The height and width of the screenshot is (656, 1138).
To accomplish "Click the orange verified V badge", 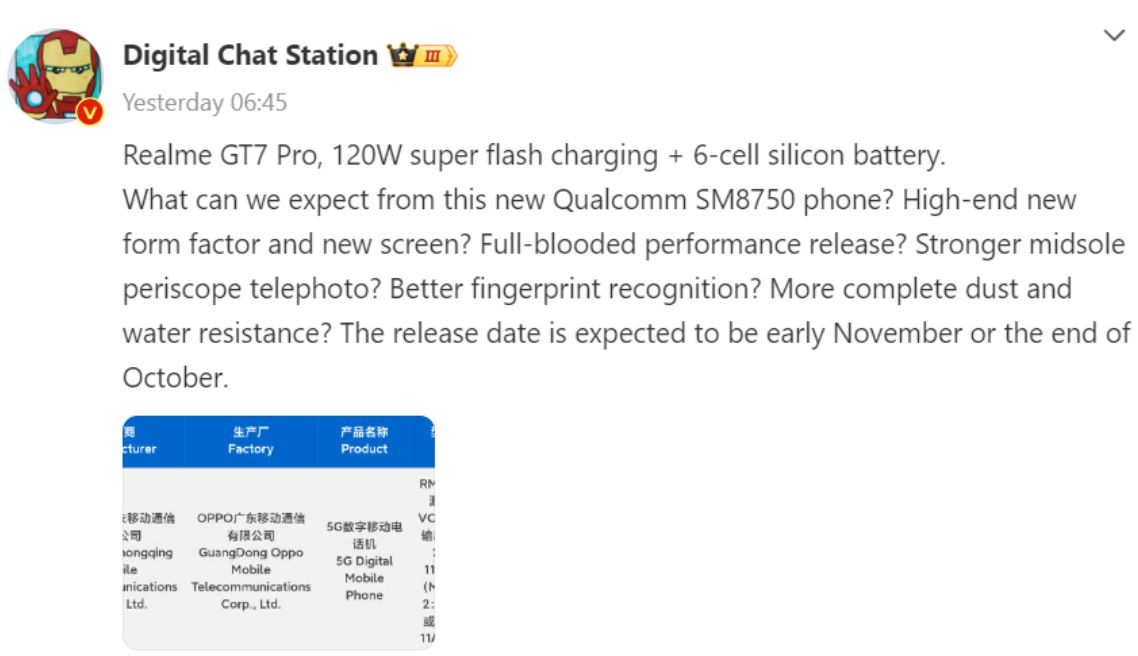I will [x=90, y=111].
